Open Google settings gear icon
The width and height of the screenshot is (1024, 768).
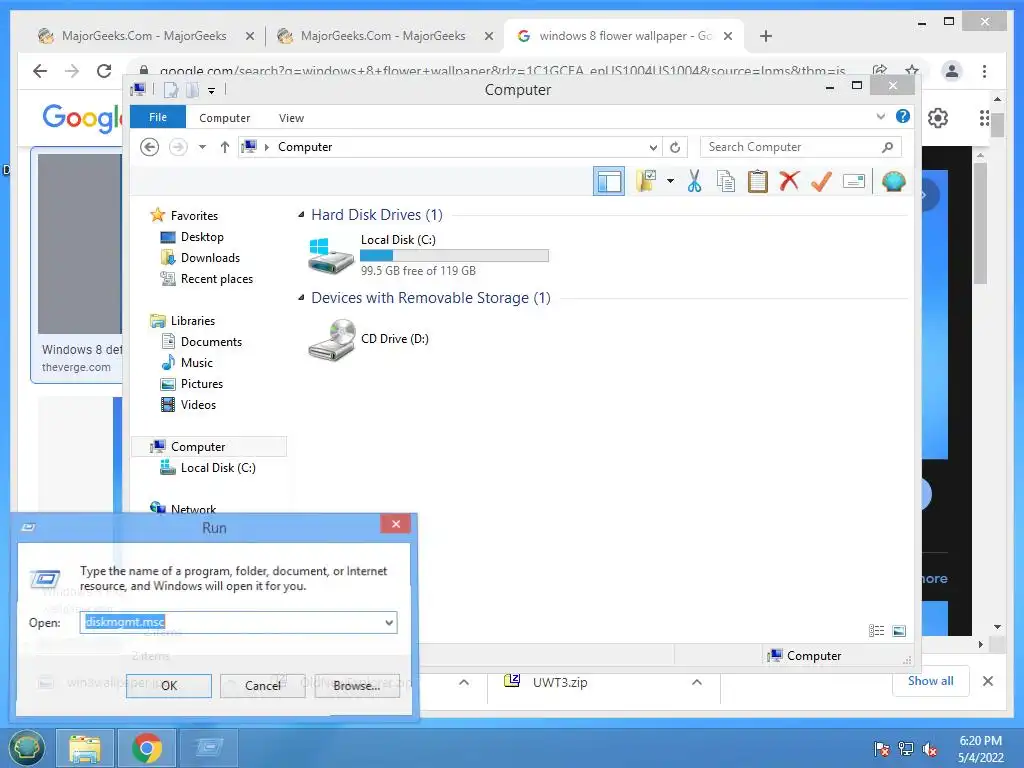click(938, 118)
